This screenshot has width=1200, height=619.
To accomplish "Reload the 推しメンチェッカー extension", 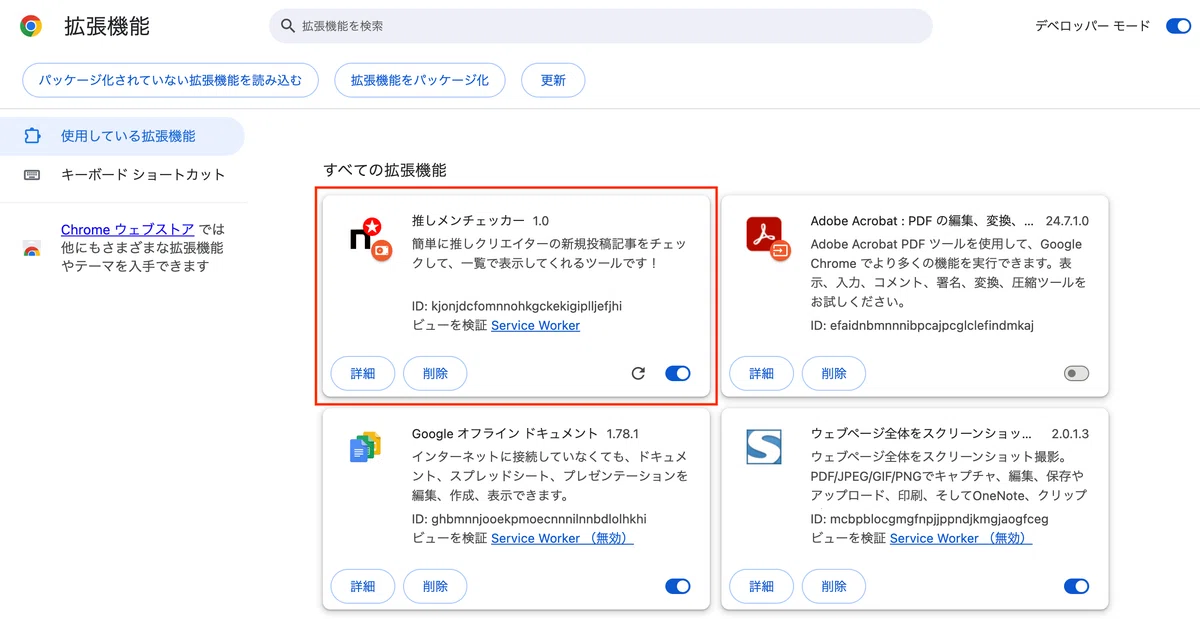I will point(638,374).
